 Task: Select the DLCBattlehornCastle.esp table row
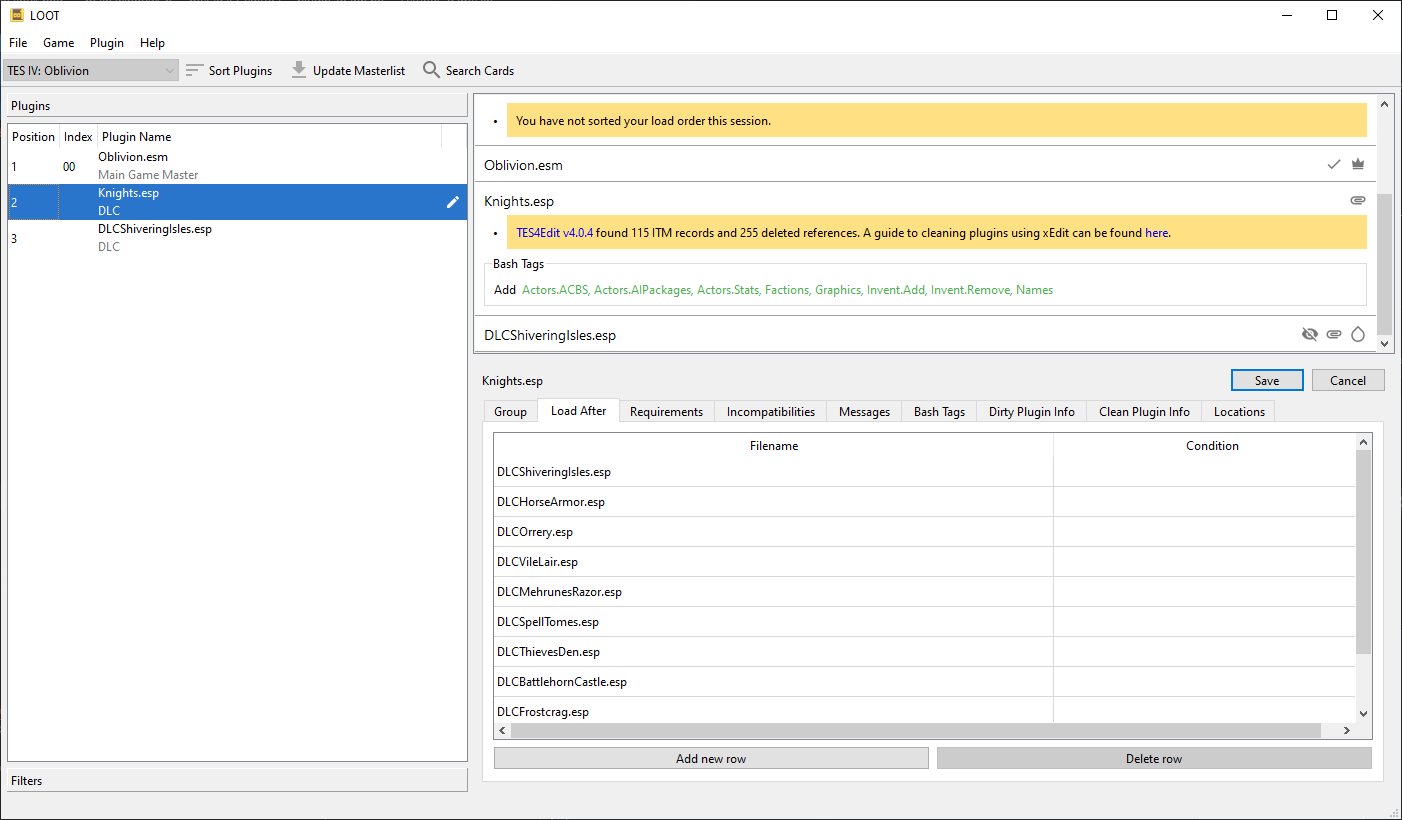pos(925,682)
